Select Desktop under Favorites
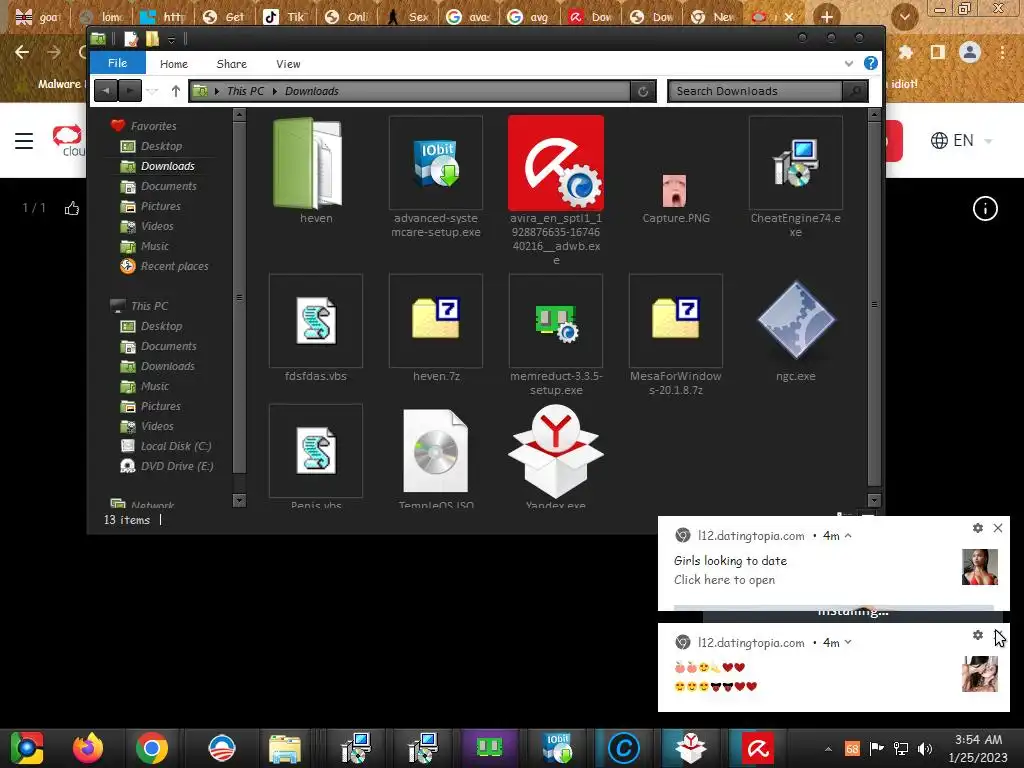1024x768 pixels. pos(161,146)
